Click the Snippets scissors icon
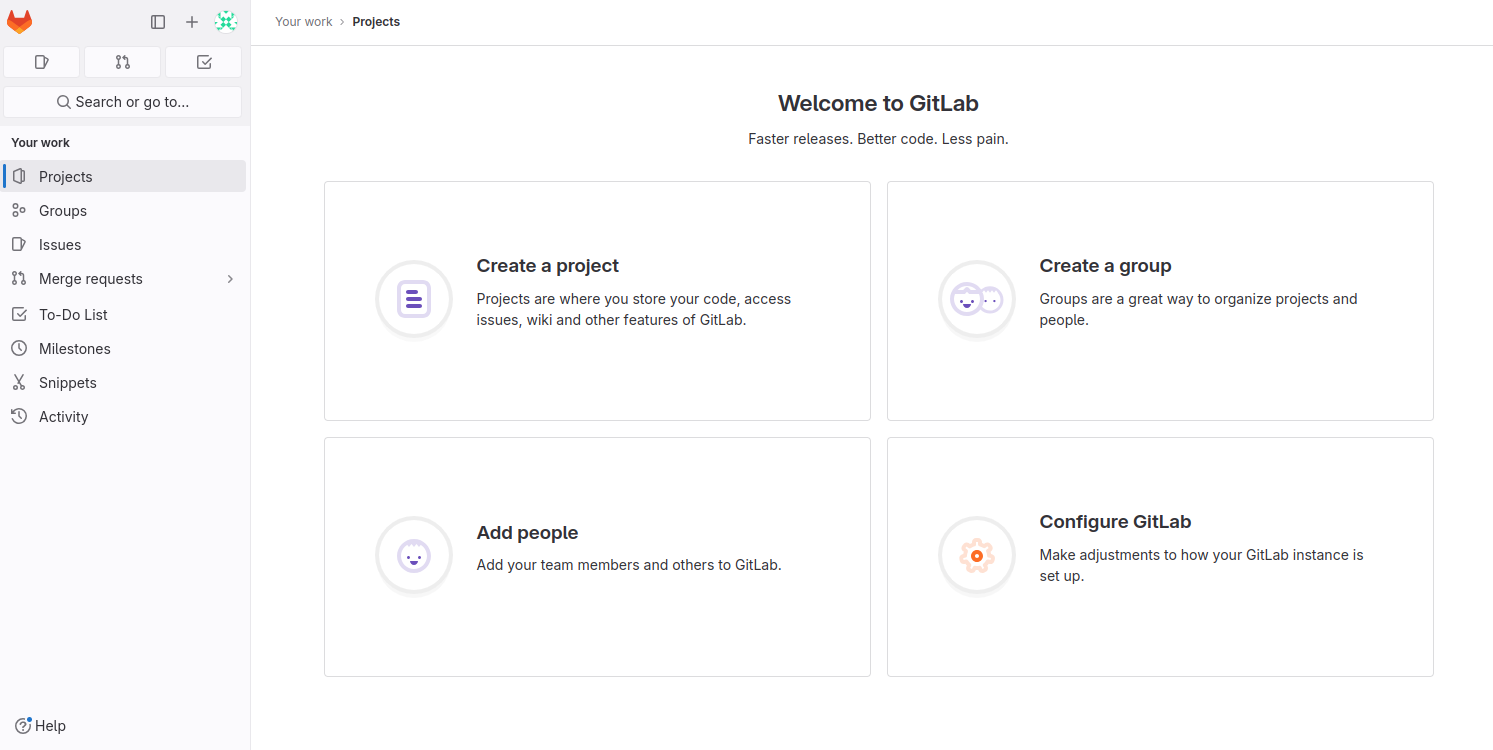The image size is (1493, 750). tap(19, 383)
